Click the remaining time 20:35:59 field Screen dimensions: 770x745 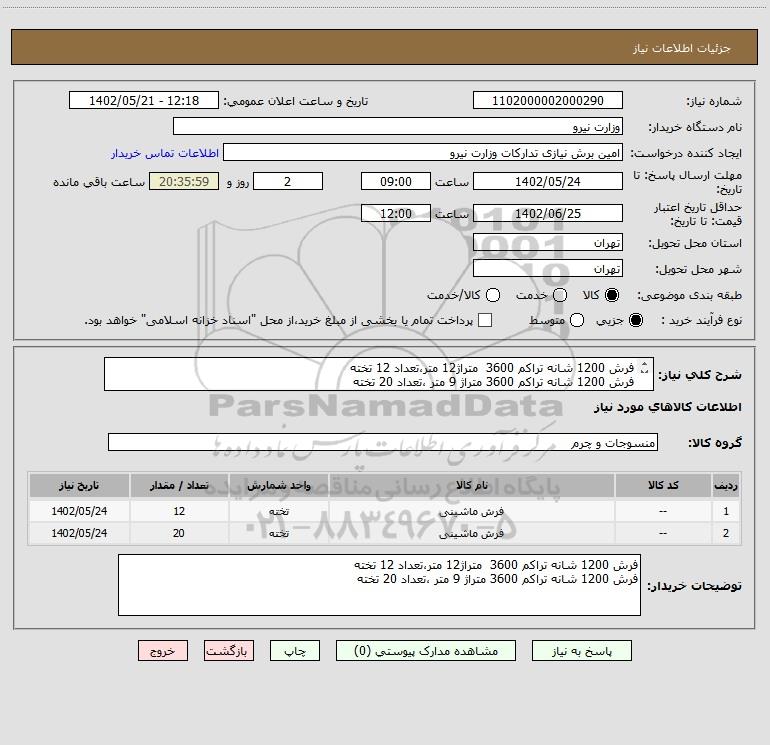point(184,181)
